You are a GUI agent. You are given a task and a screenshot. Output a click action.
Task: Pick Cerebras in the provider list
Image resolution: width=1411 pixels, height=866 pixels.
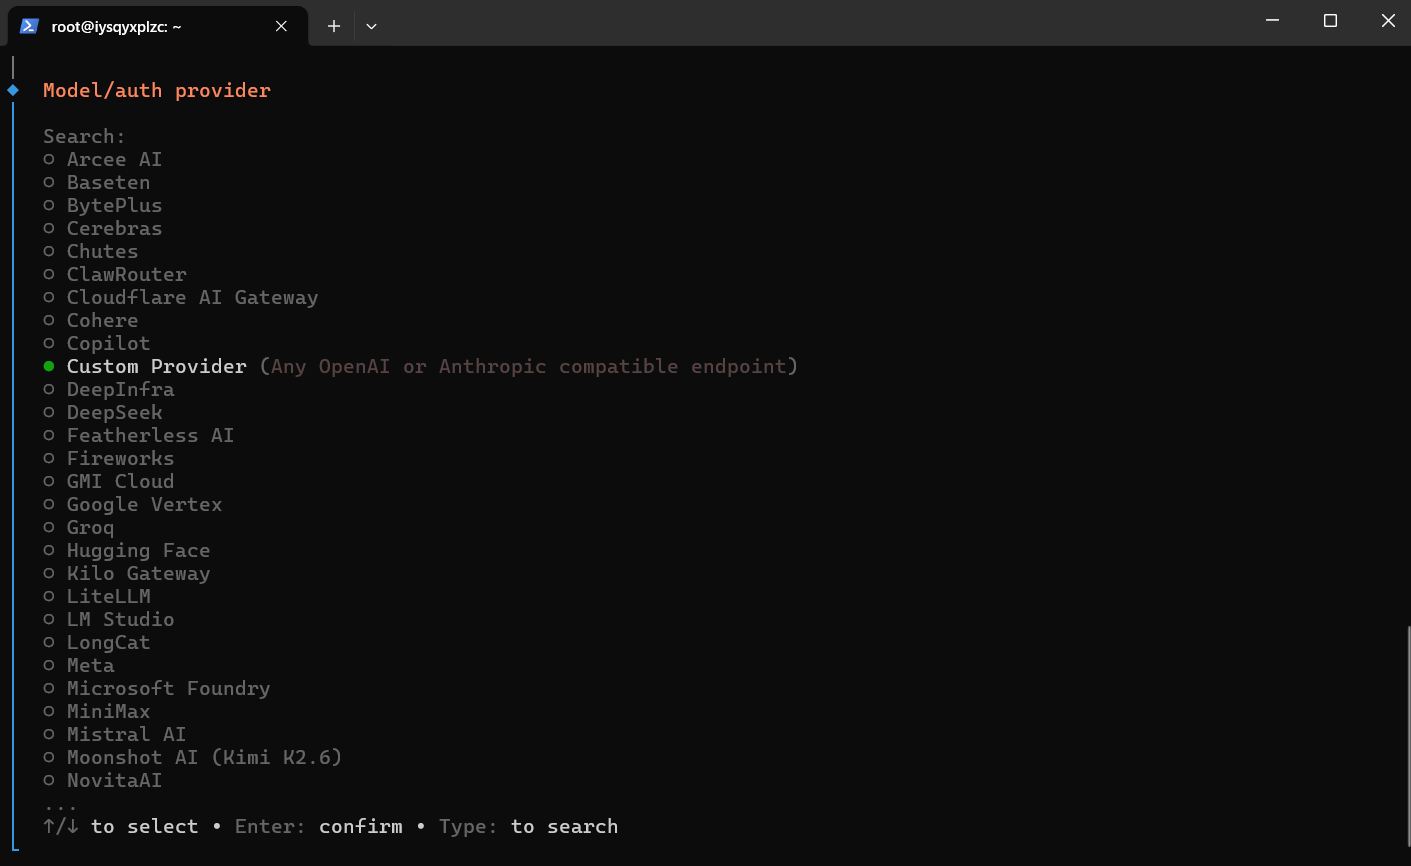(x=103, y=228)
